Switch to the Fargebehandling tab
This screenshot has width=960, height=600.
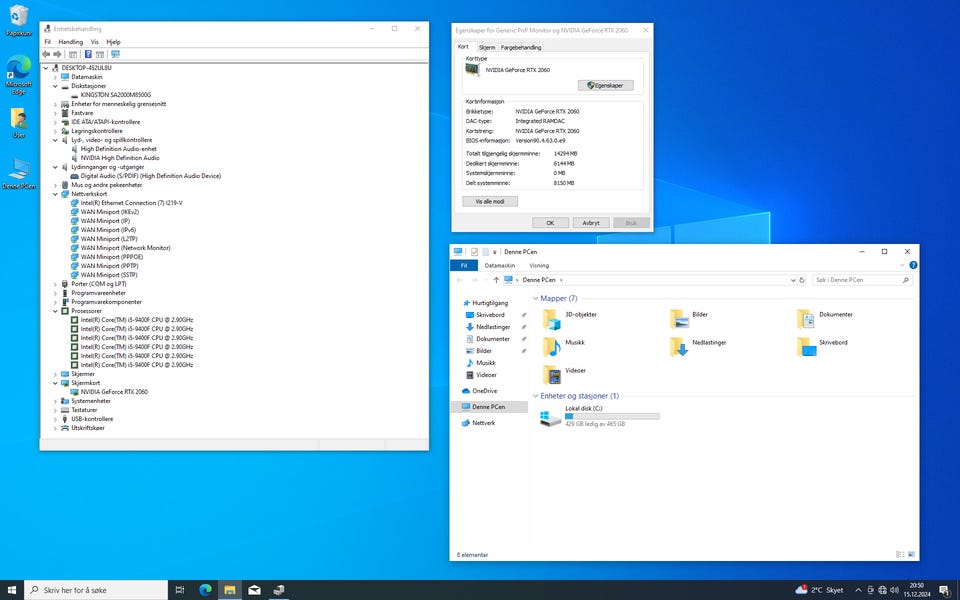pyautogui.click(x=521, y=47)
